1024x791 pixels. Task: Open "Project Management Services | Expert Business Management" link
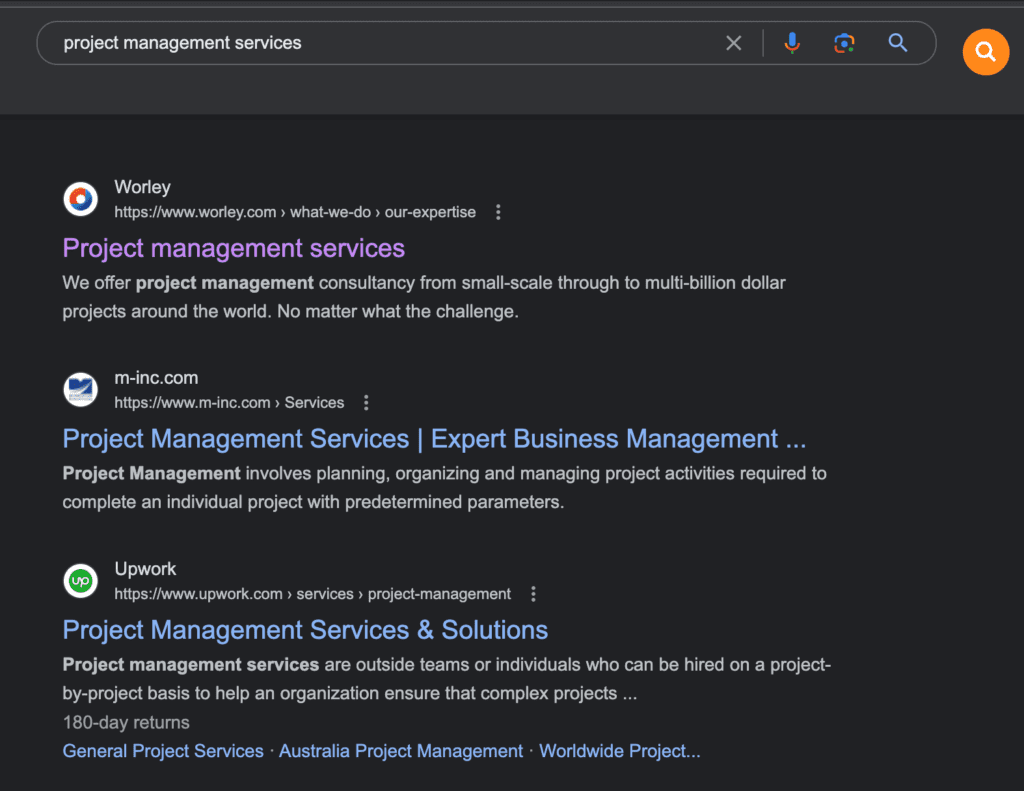[x=434, y=439]
